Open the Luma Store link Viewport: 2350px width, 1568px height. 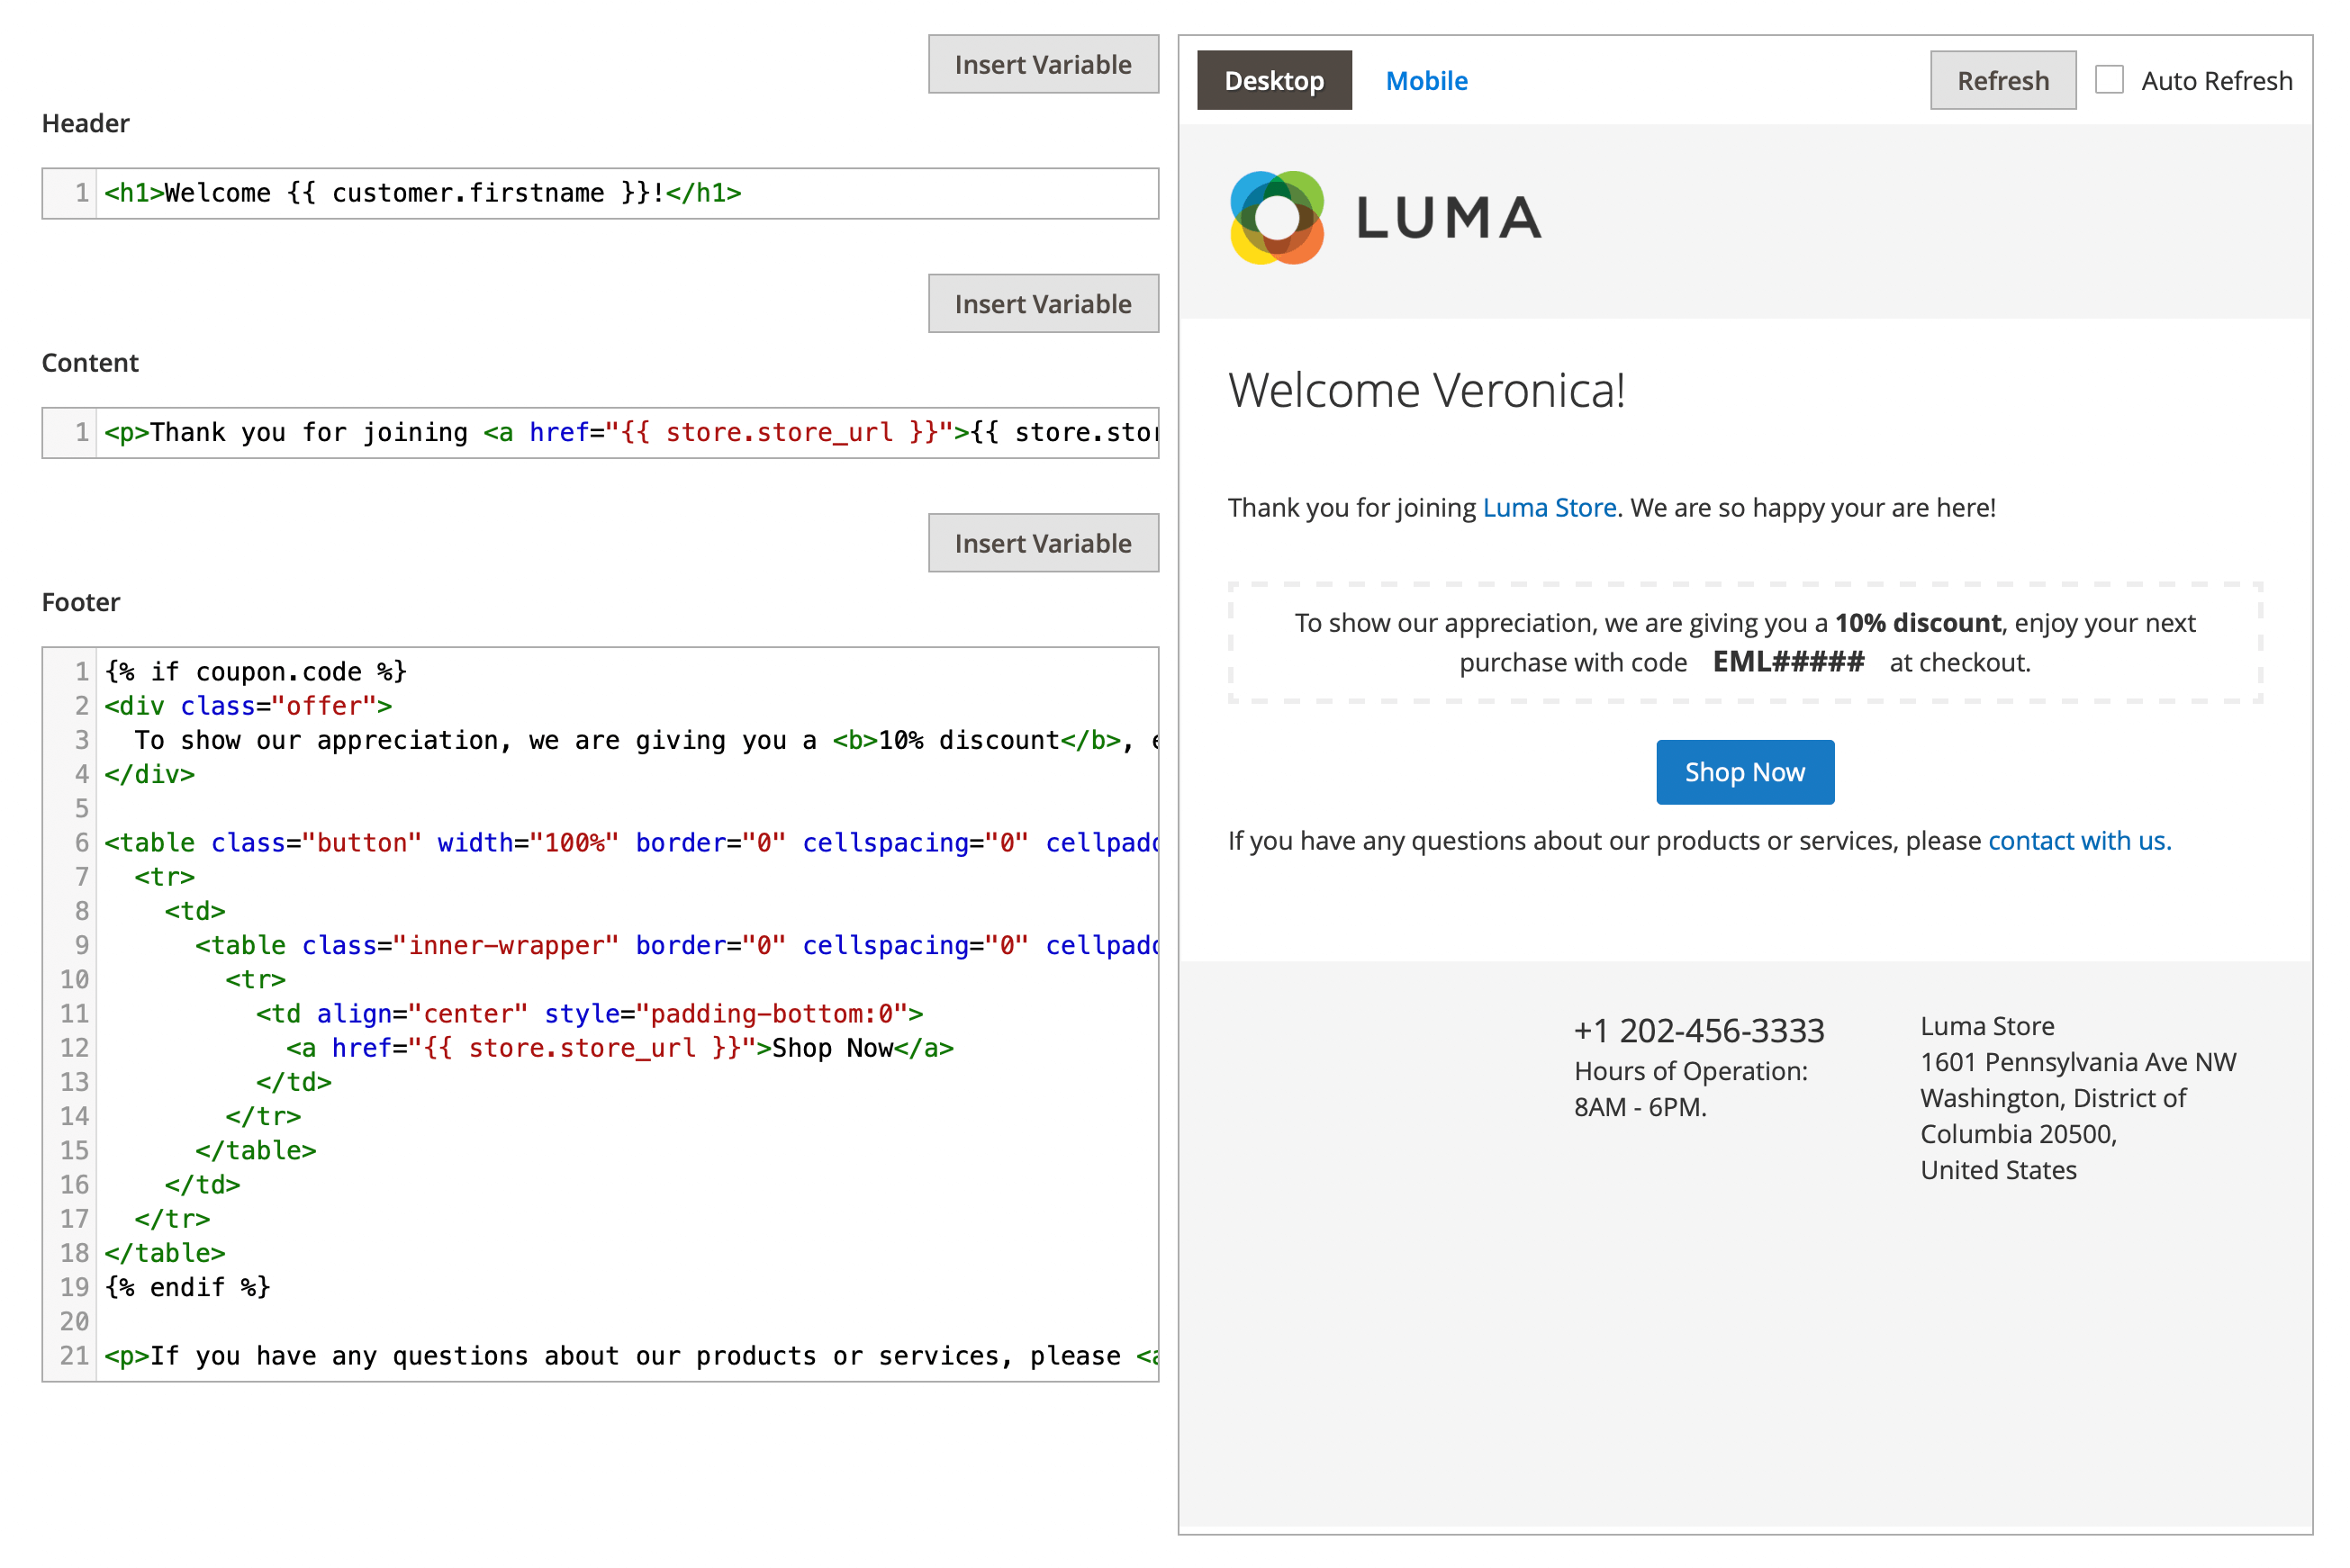pos(1549,508)
